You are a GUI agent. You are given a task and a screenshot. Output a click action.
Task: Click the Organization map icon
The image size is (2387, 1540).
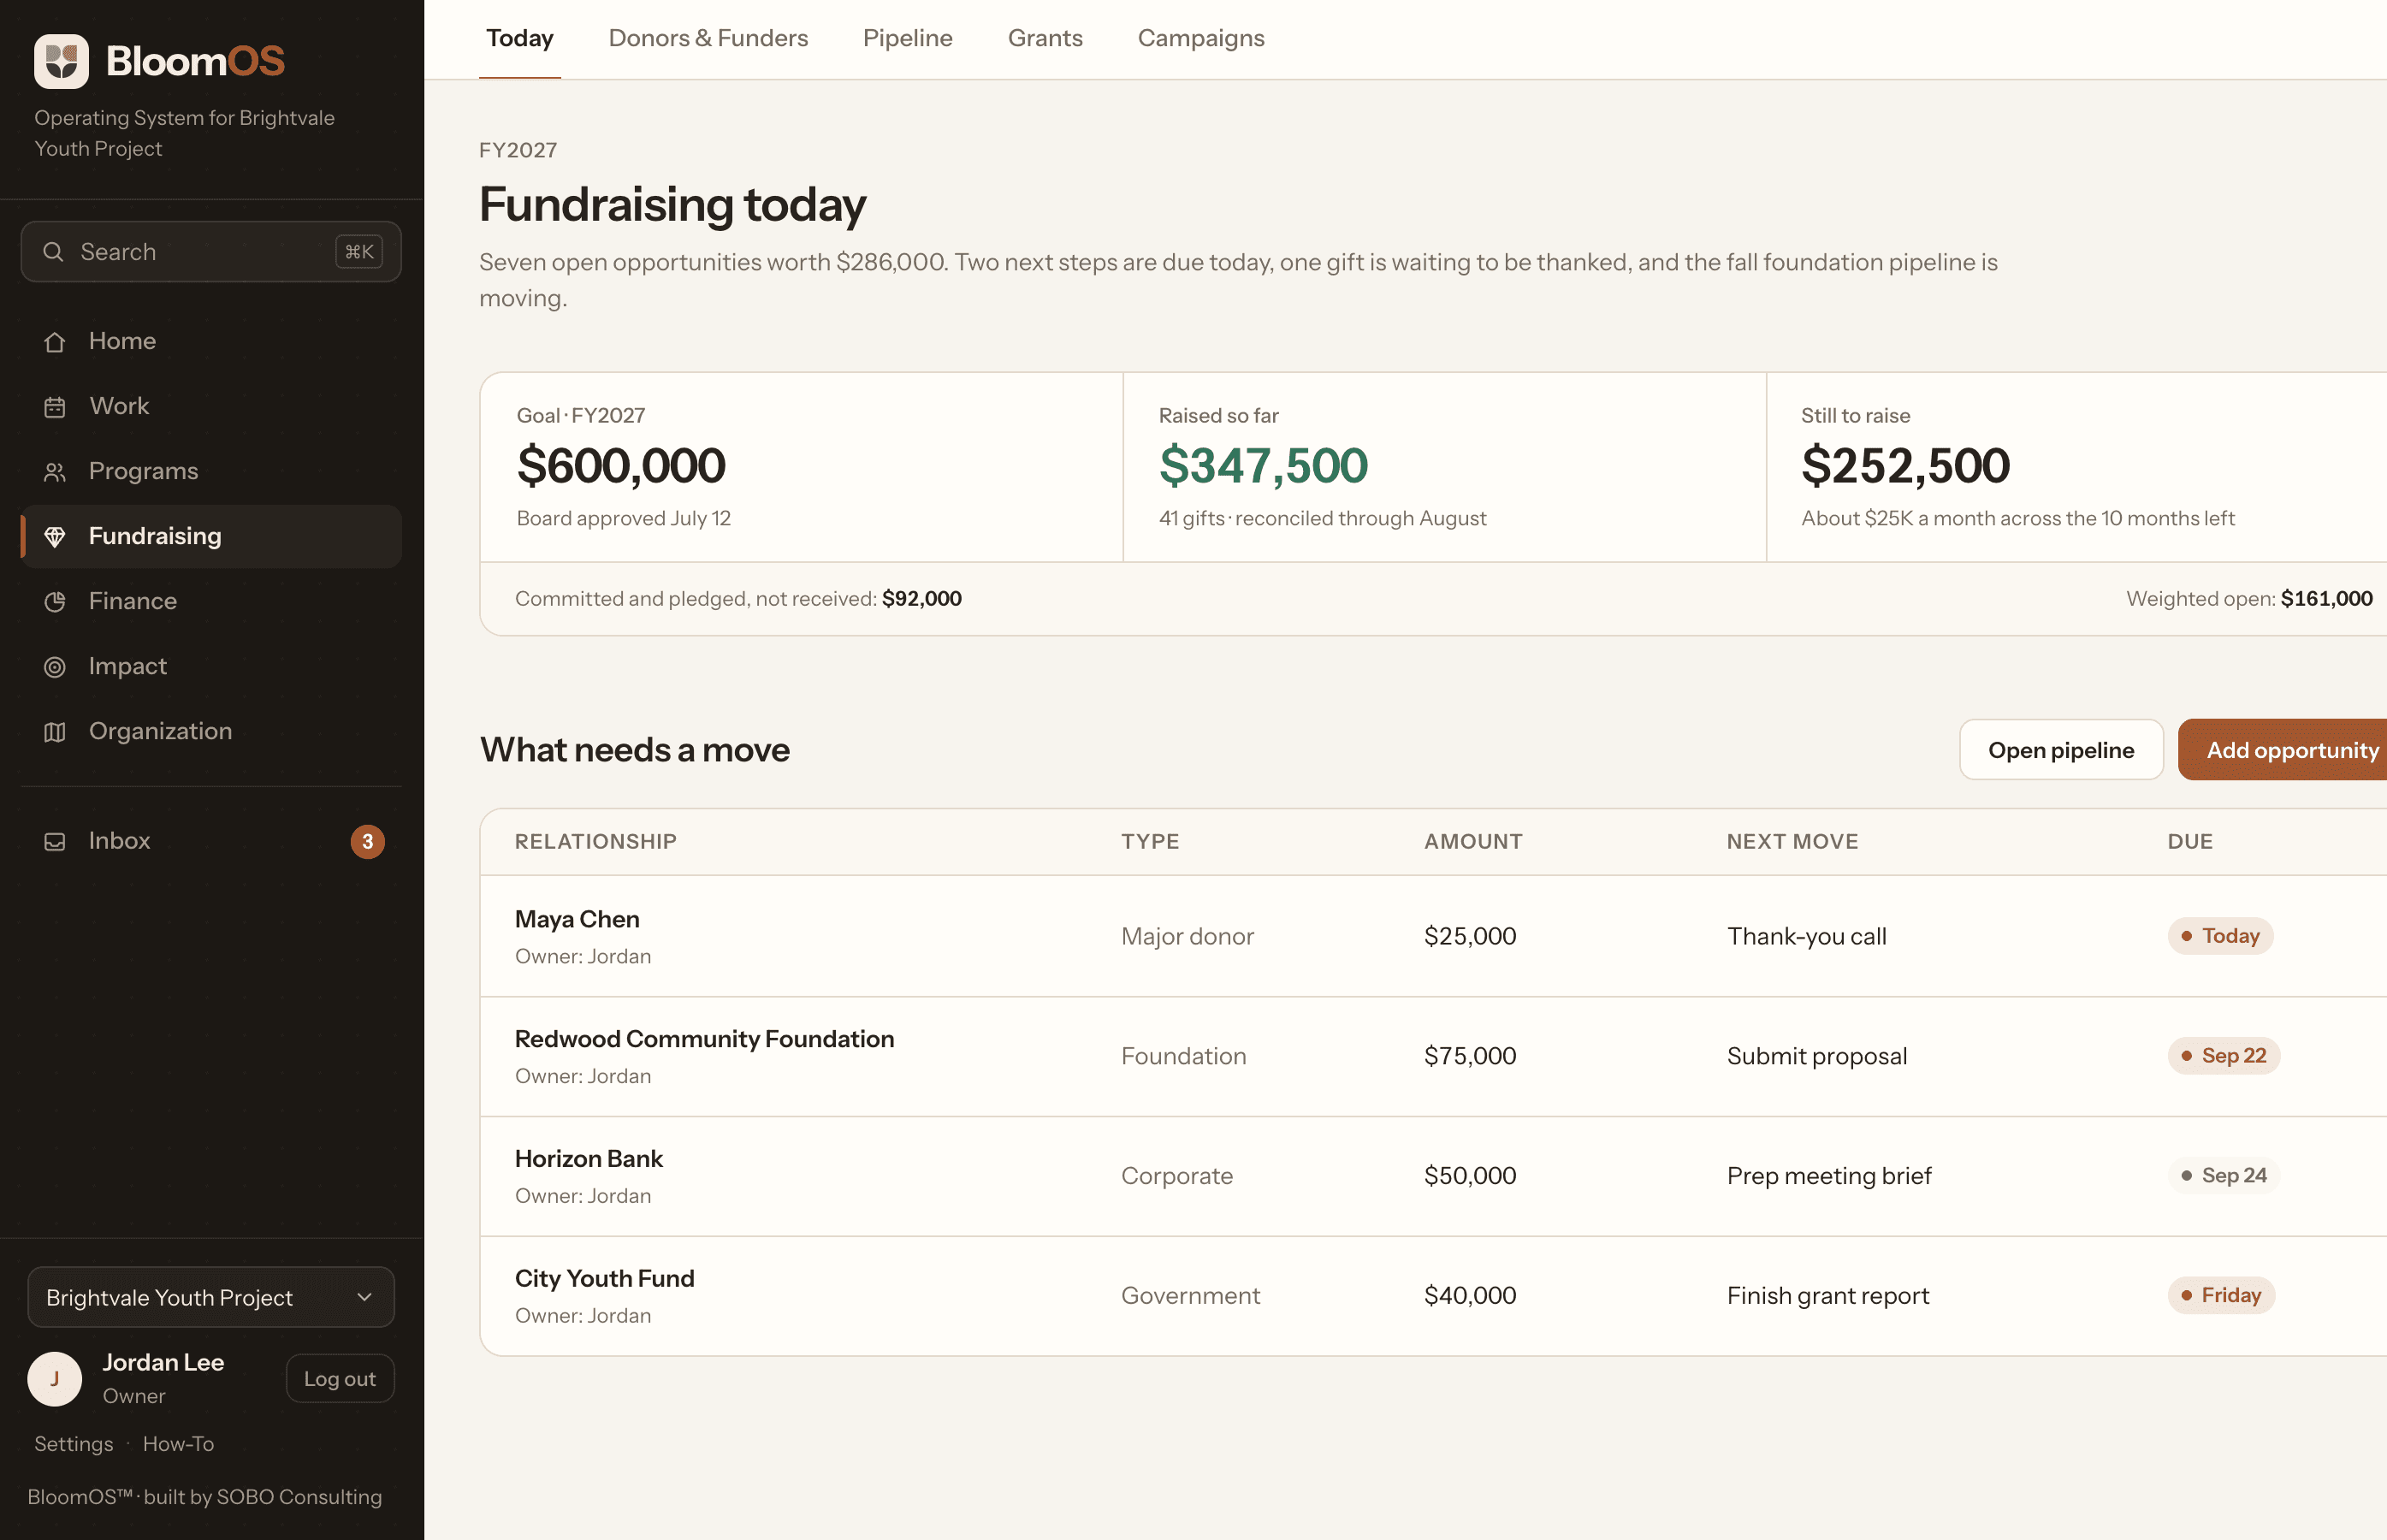55,732
